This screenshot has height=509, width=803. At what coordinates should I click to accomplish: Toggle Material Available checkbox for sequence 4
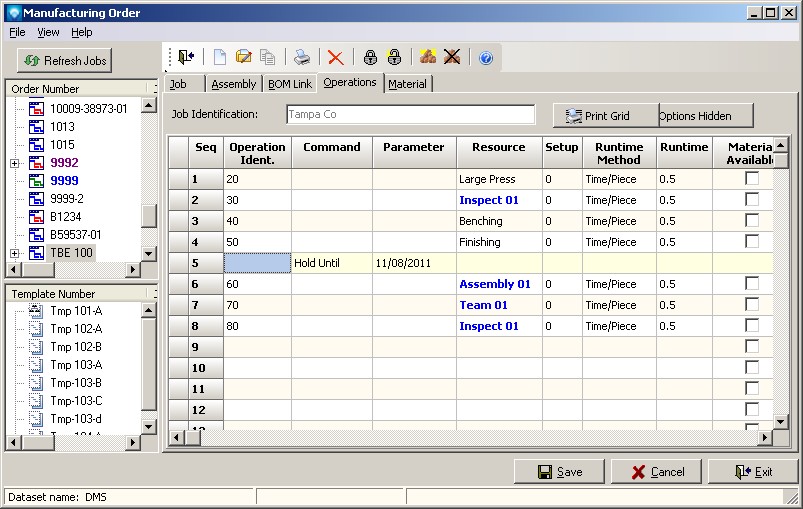point(752,242)
